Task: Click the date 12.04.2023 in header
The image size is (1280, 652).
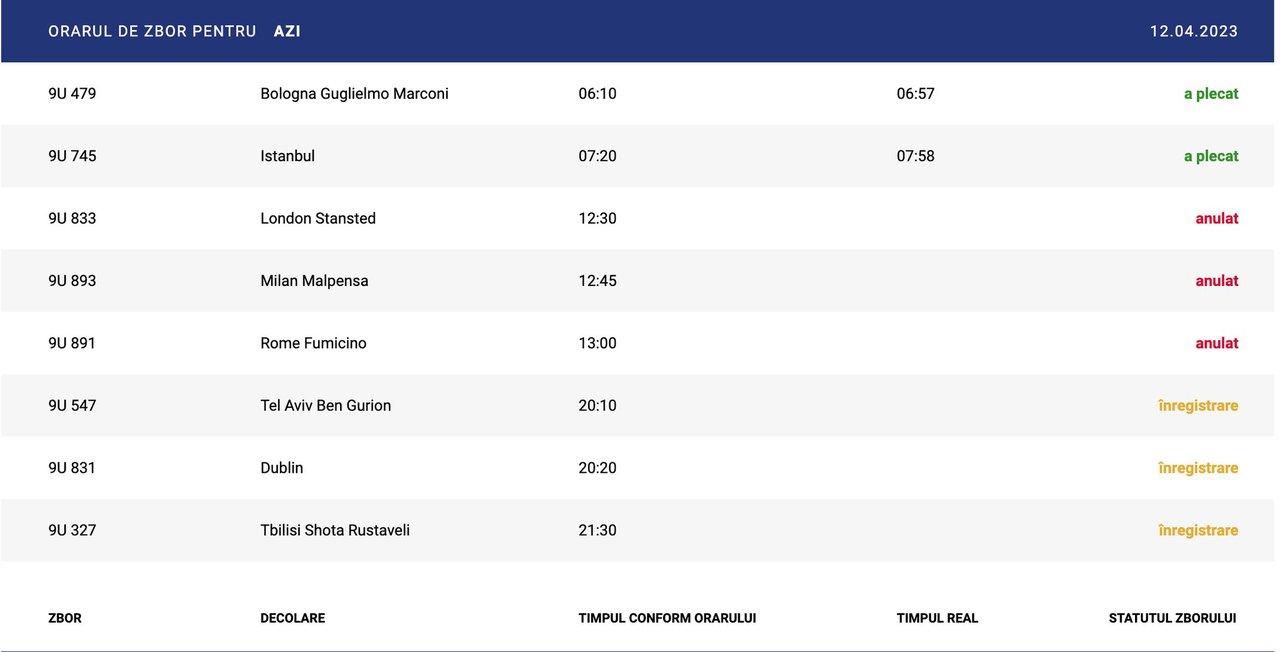Action: point(1194,31)
